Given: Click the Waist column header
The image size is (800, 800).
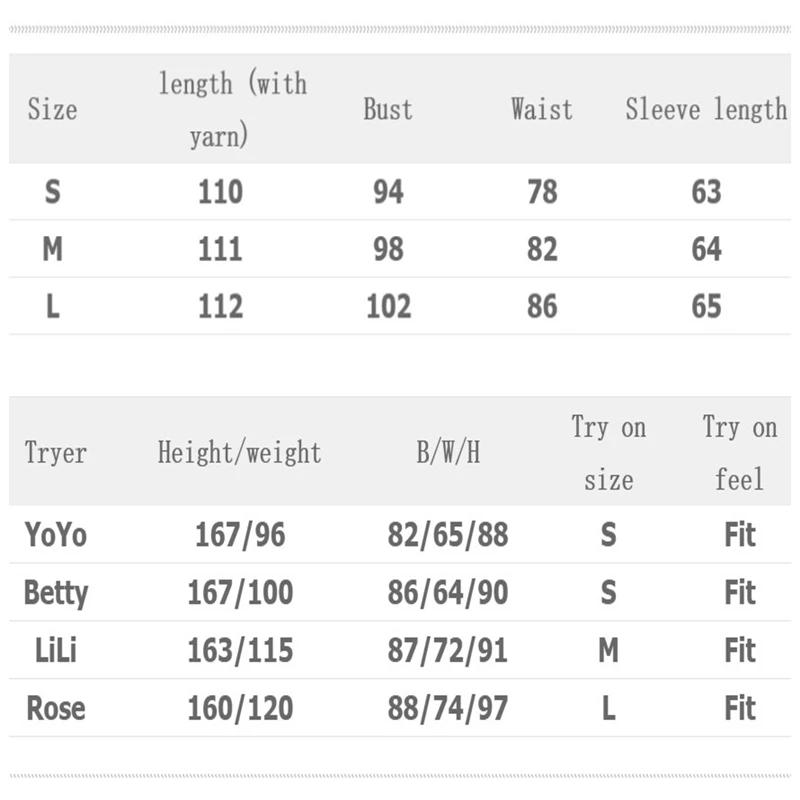Looking at the screenshot, I should coord(542,109).
